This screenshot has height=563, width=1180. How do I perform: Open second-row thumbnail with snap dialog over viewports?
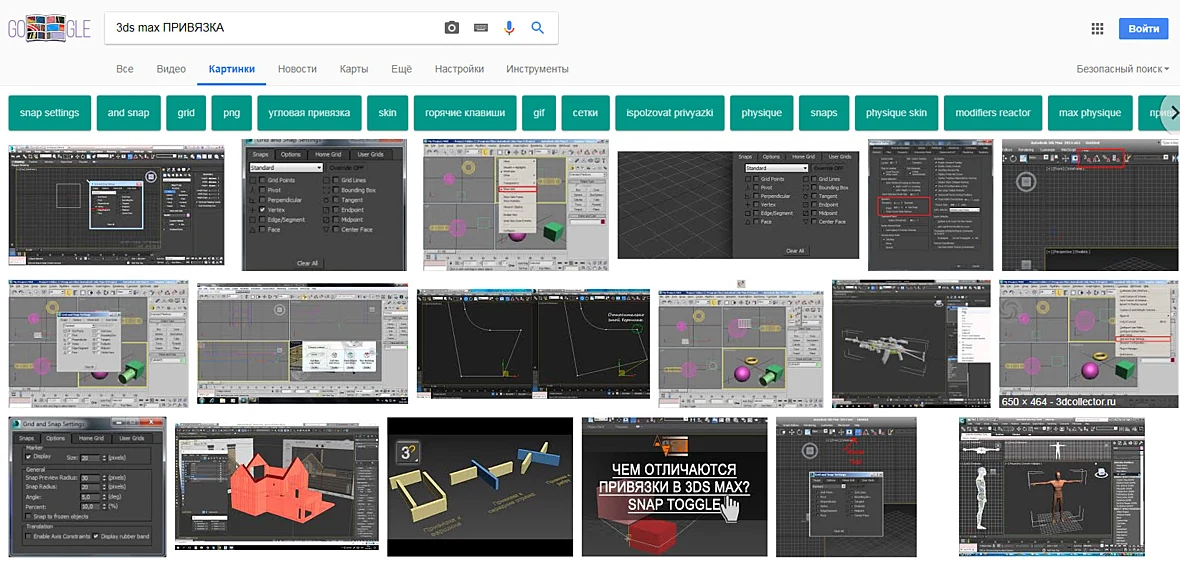pos(99,344)
